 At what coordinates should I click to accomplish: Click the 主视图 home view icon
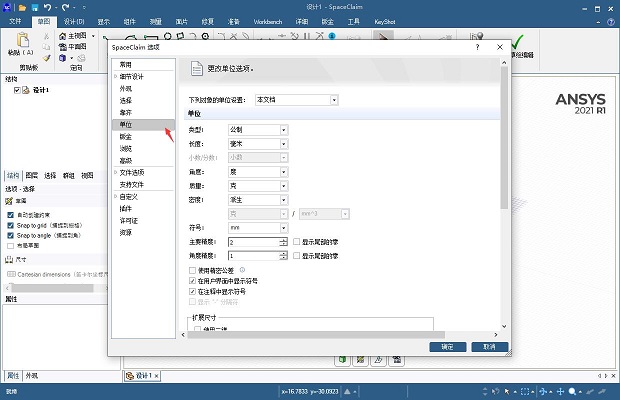click(62, 36)
